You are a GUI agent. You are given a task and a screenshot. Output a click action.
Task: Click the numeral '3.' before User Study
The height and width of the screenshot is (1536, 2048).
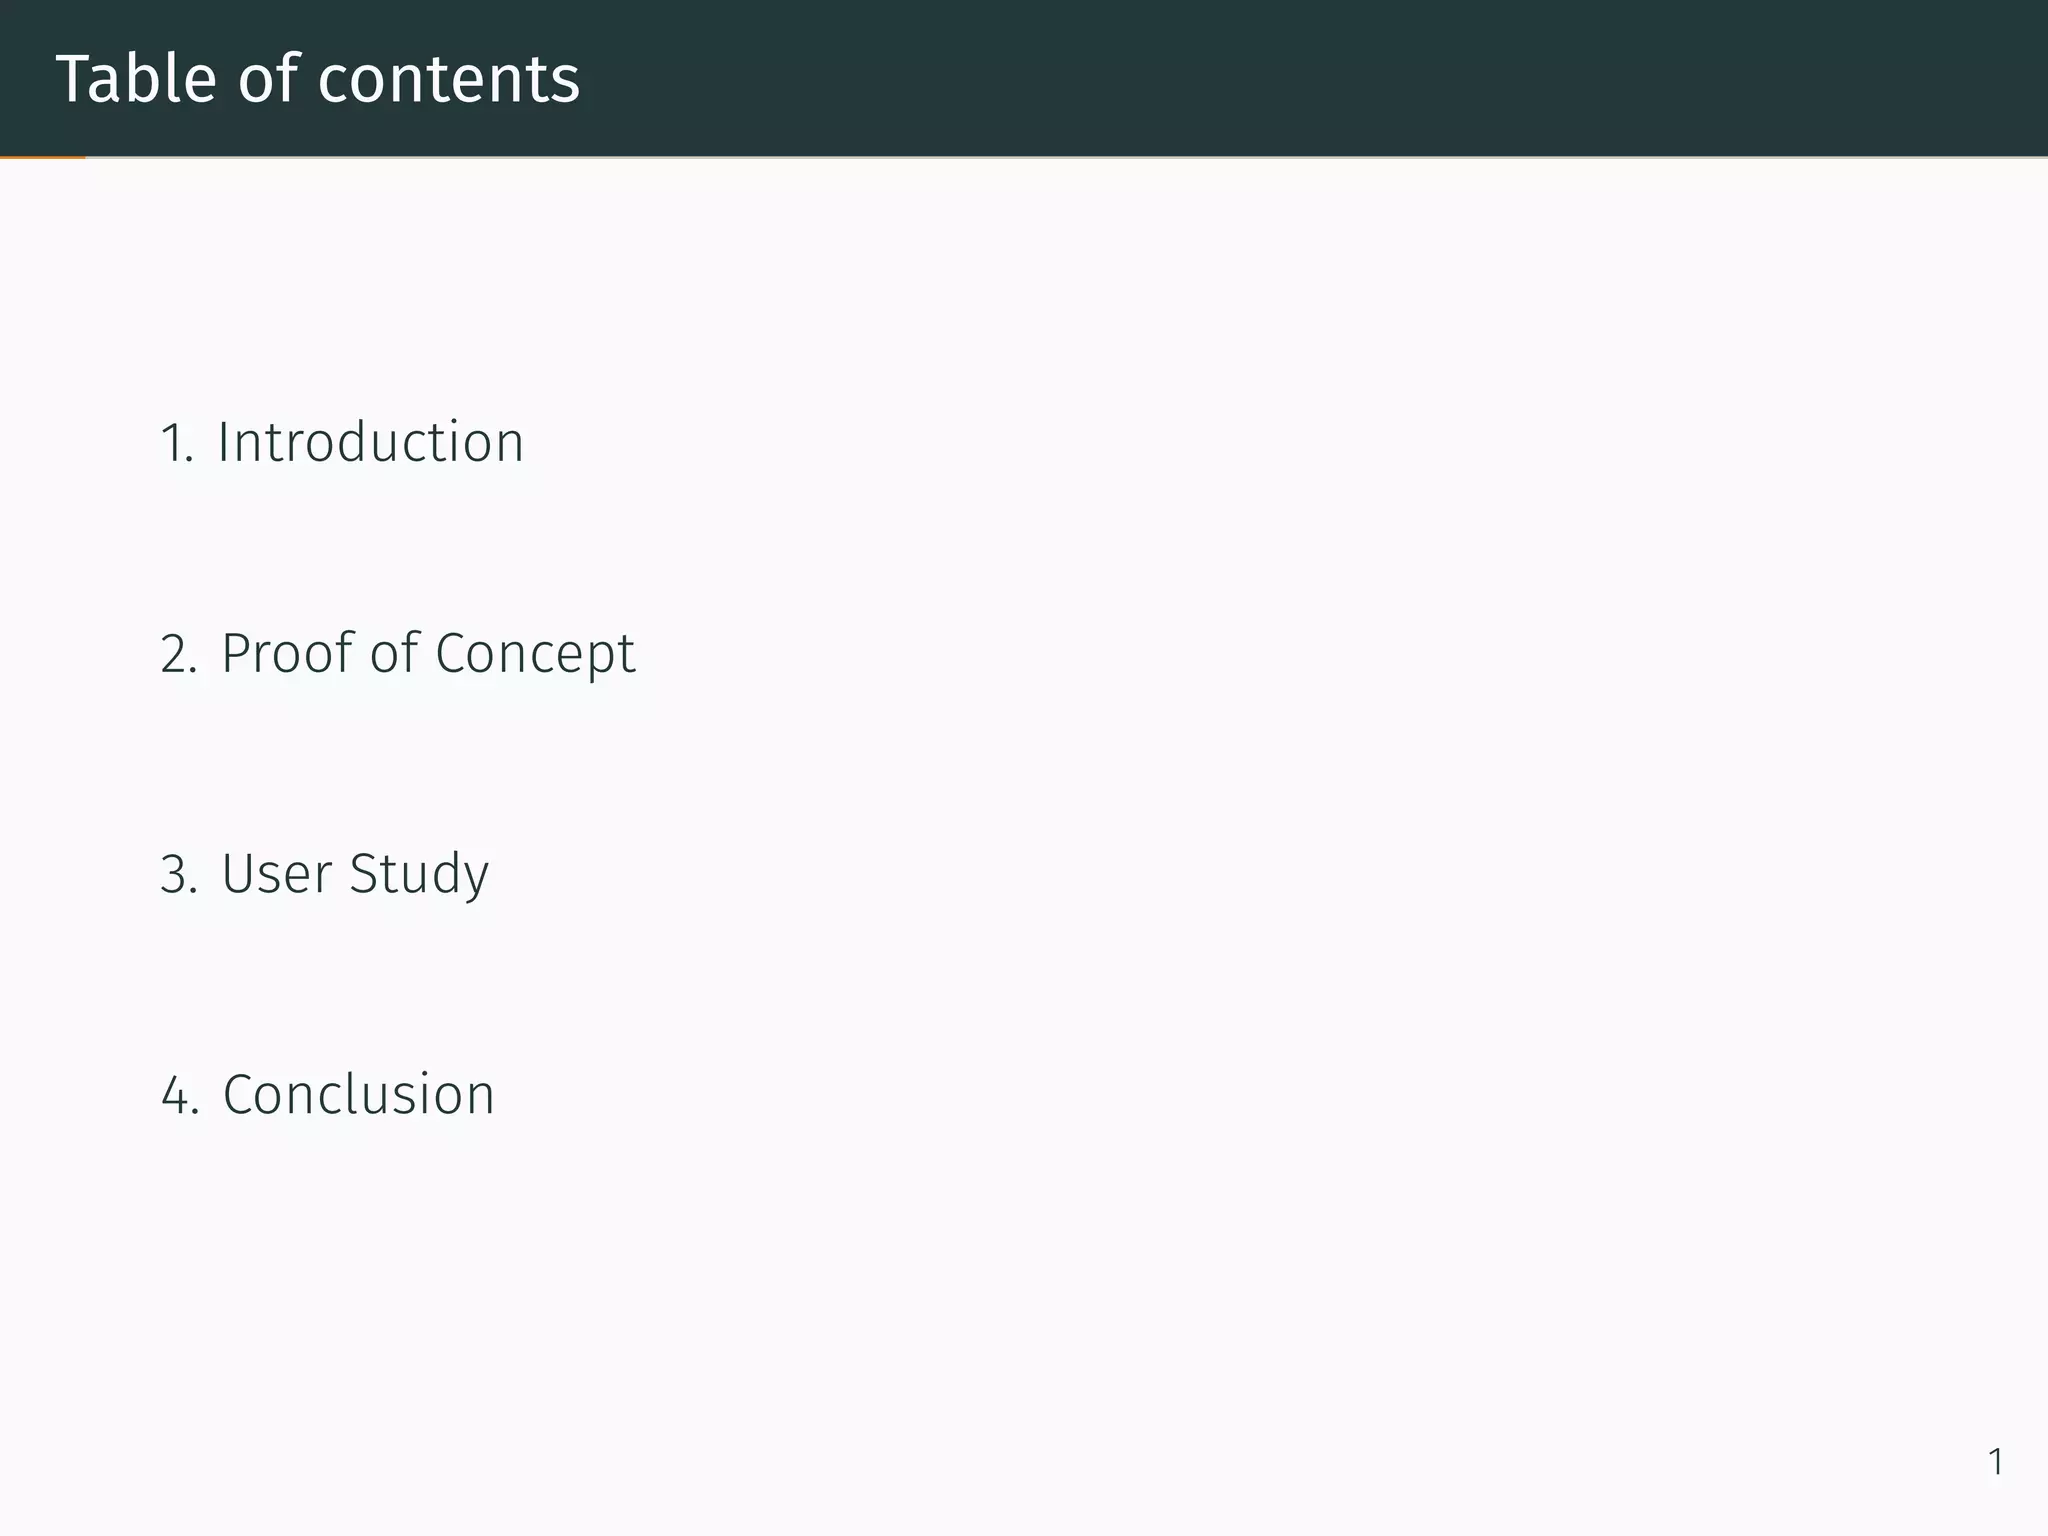[x=178, y=875]
